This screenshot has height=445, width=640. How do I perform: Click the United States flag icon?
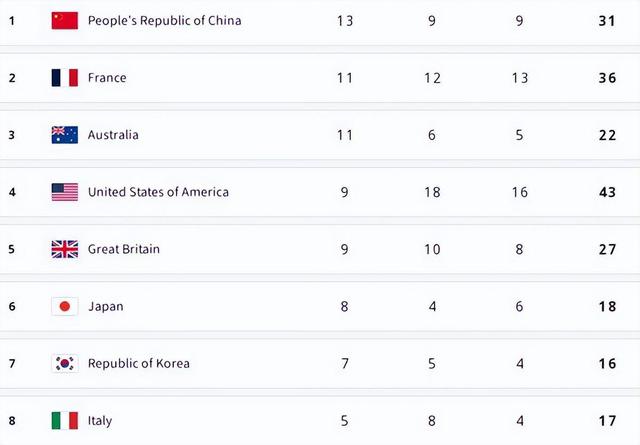(x=64, y=192)
